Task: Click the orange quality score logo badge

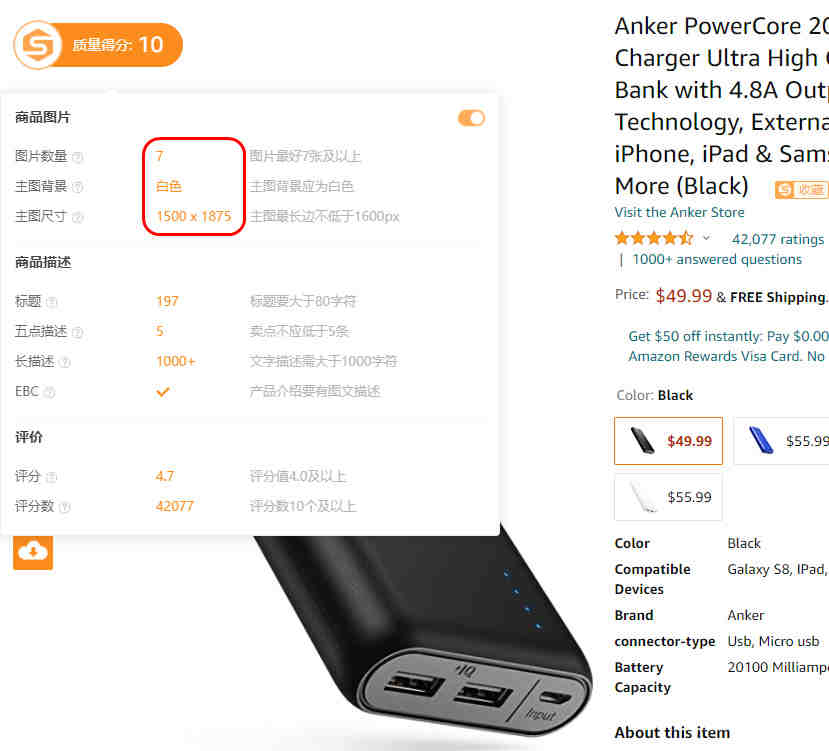Action: coord(98,45)
